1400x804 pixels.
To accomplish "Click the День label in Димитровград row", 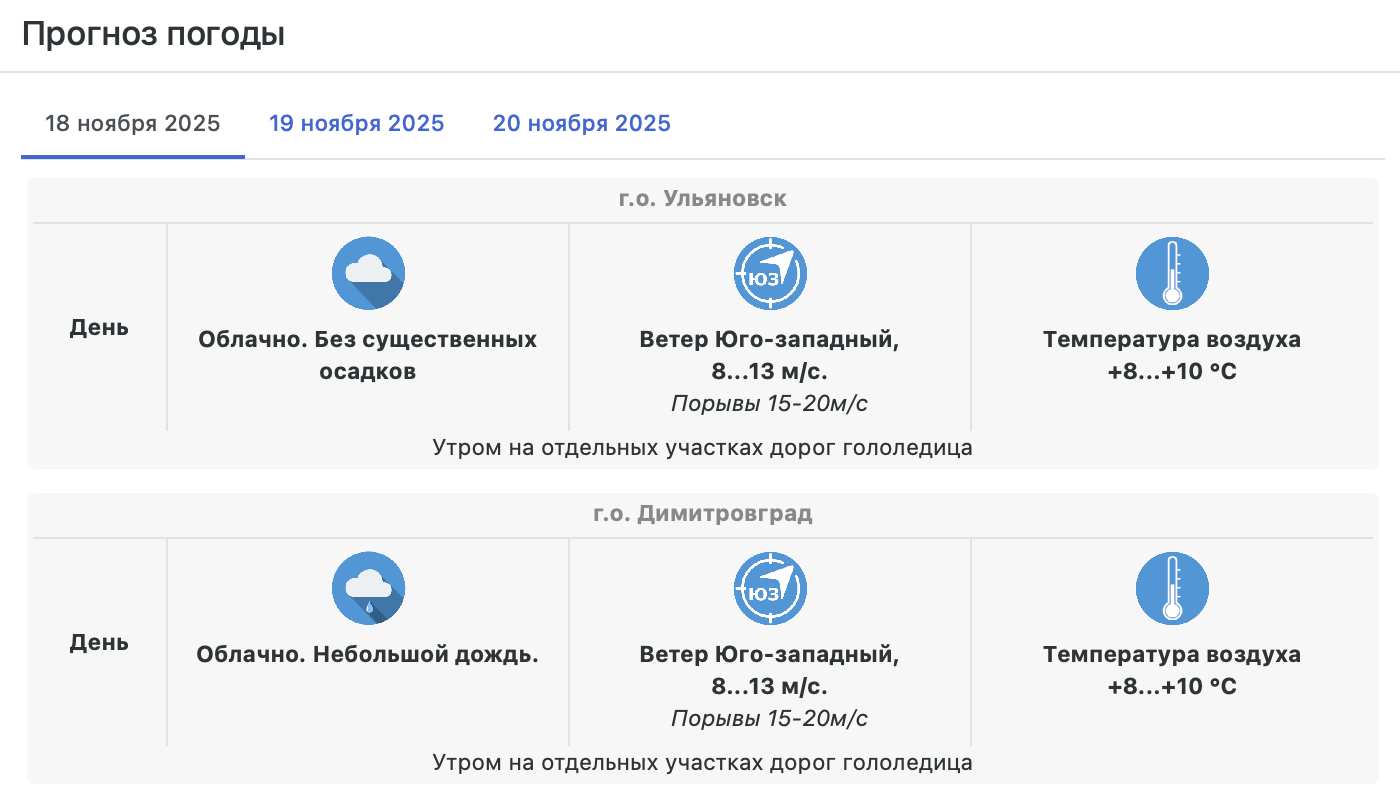I will pos(99,642).
